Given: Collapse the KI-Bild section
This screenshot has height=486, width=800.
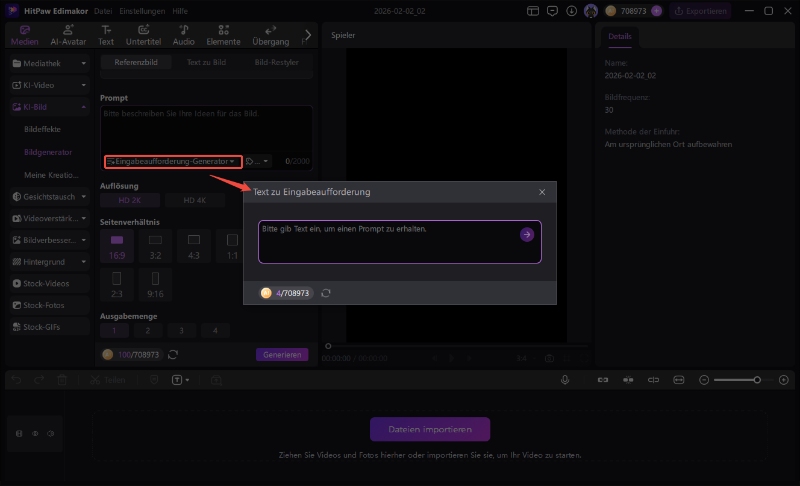Looking at the screenshot, I should coord(49,106).
